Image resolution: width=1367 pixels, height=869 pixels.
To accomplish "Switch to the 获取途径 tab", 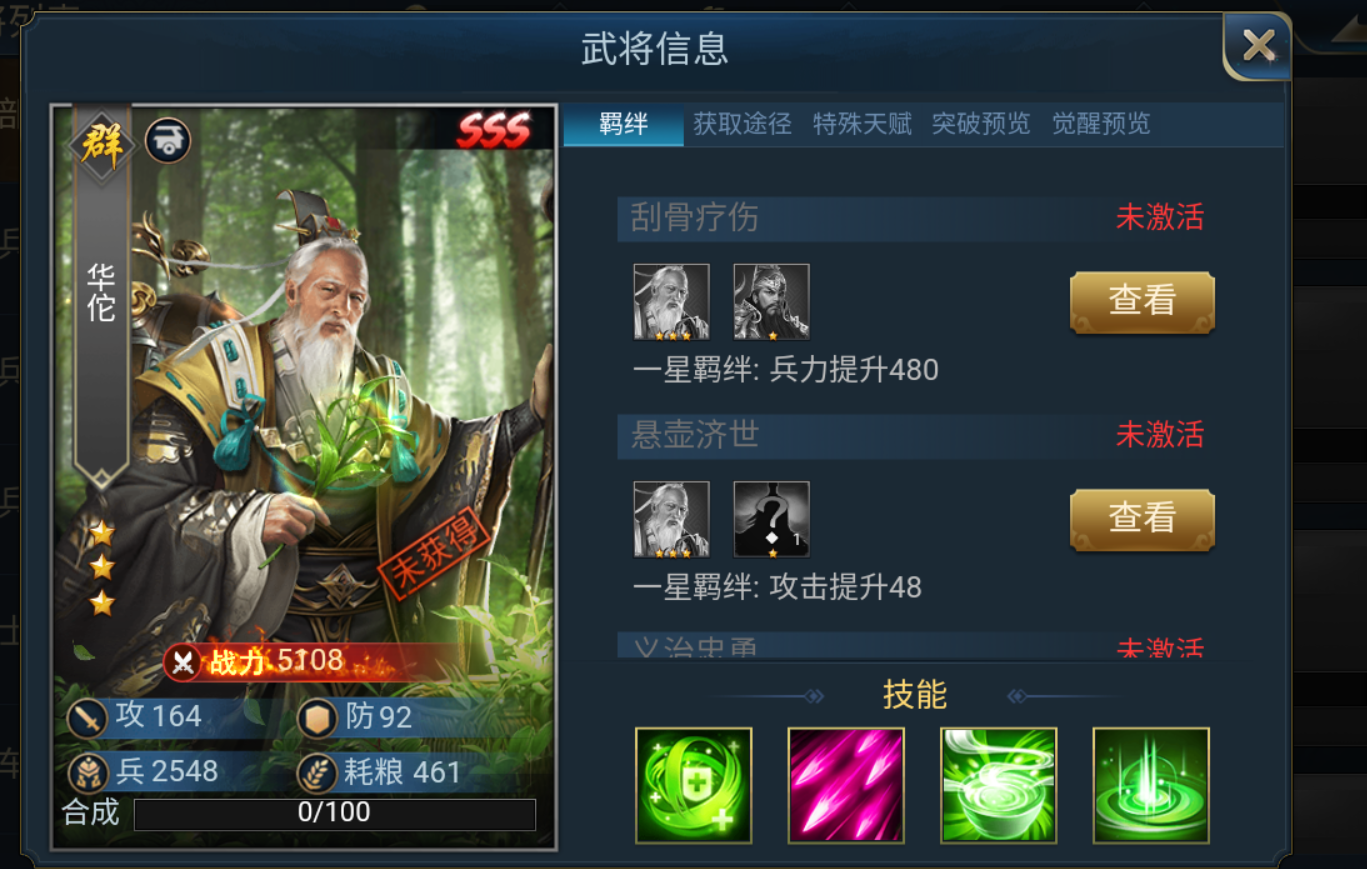I will 742,124.
